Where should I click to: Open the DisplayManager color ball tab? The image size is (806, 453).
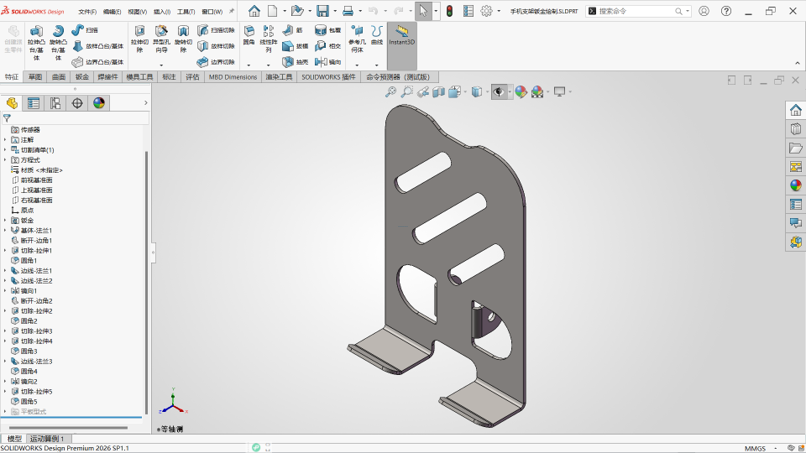99,103
